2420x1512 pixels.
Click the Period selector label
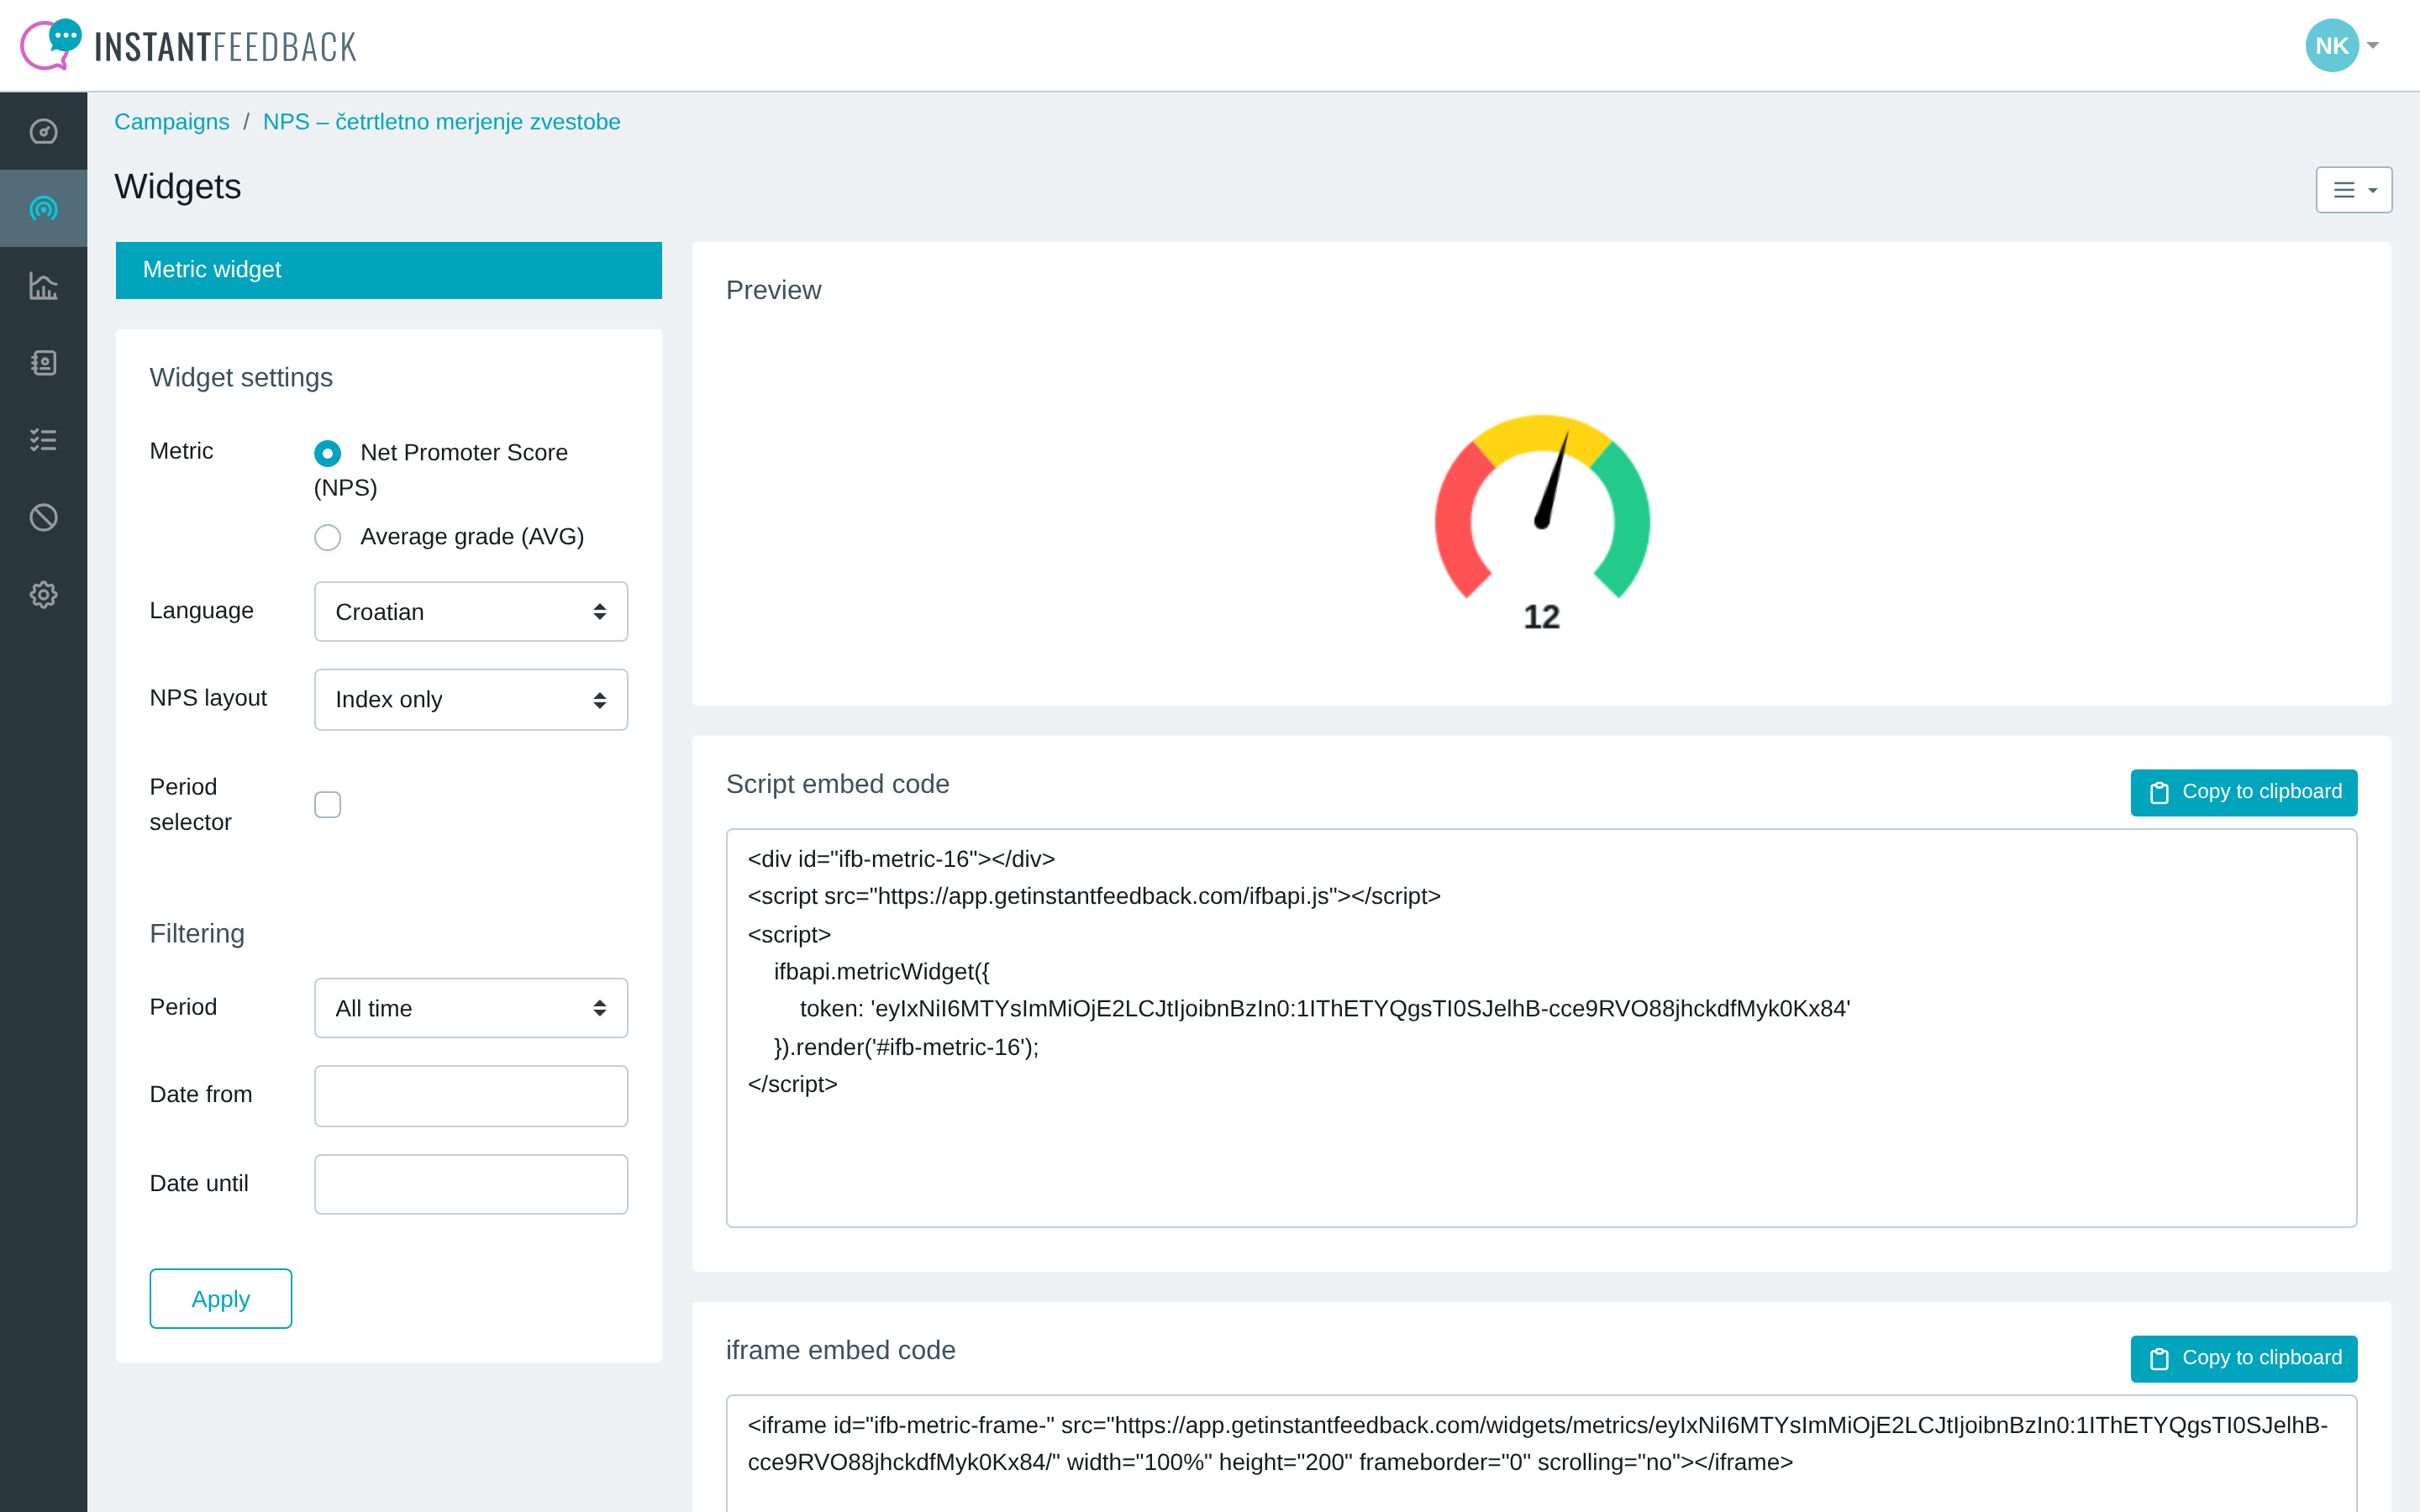click(190, 804)
